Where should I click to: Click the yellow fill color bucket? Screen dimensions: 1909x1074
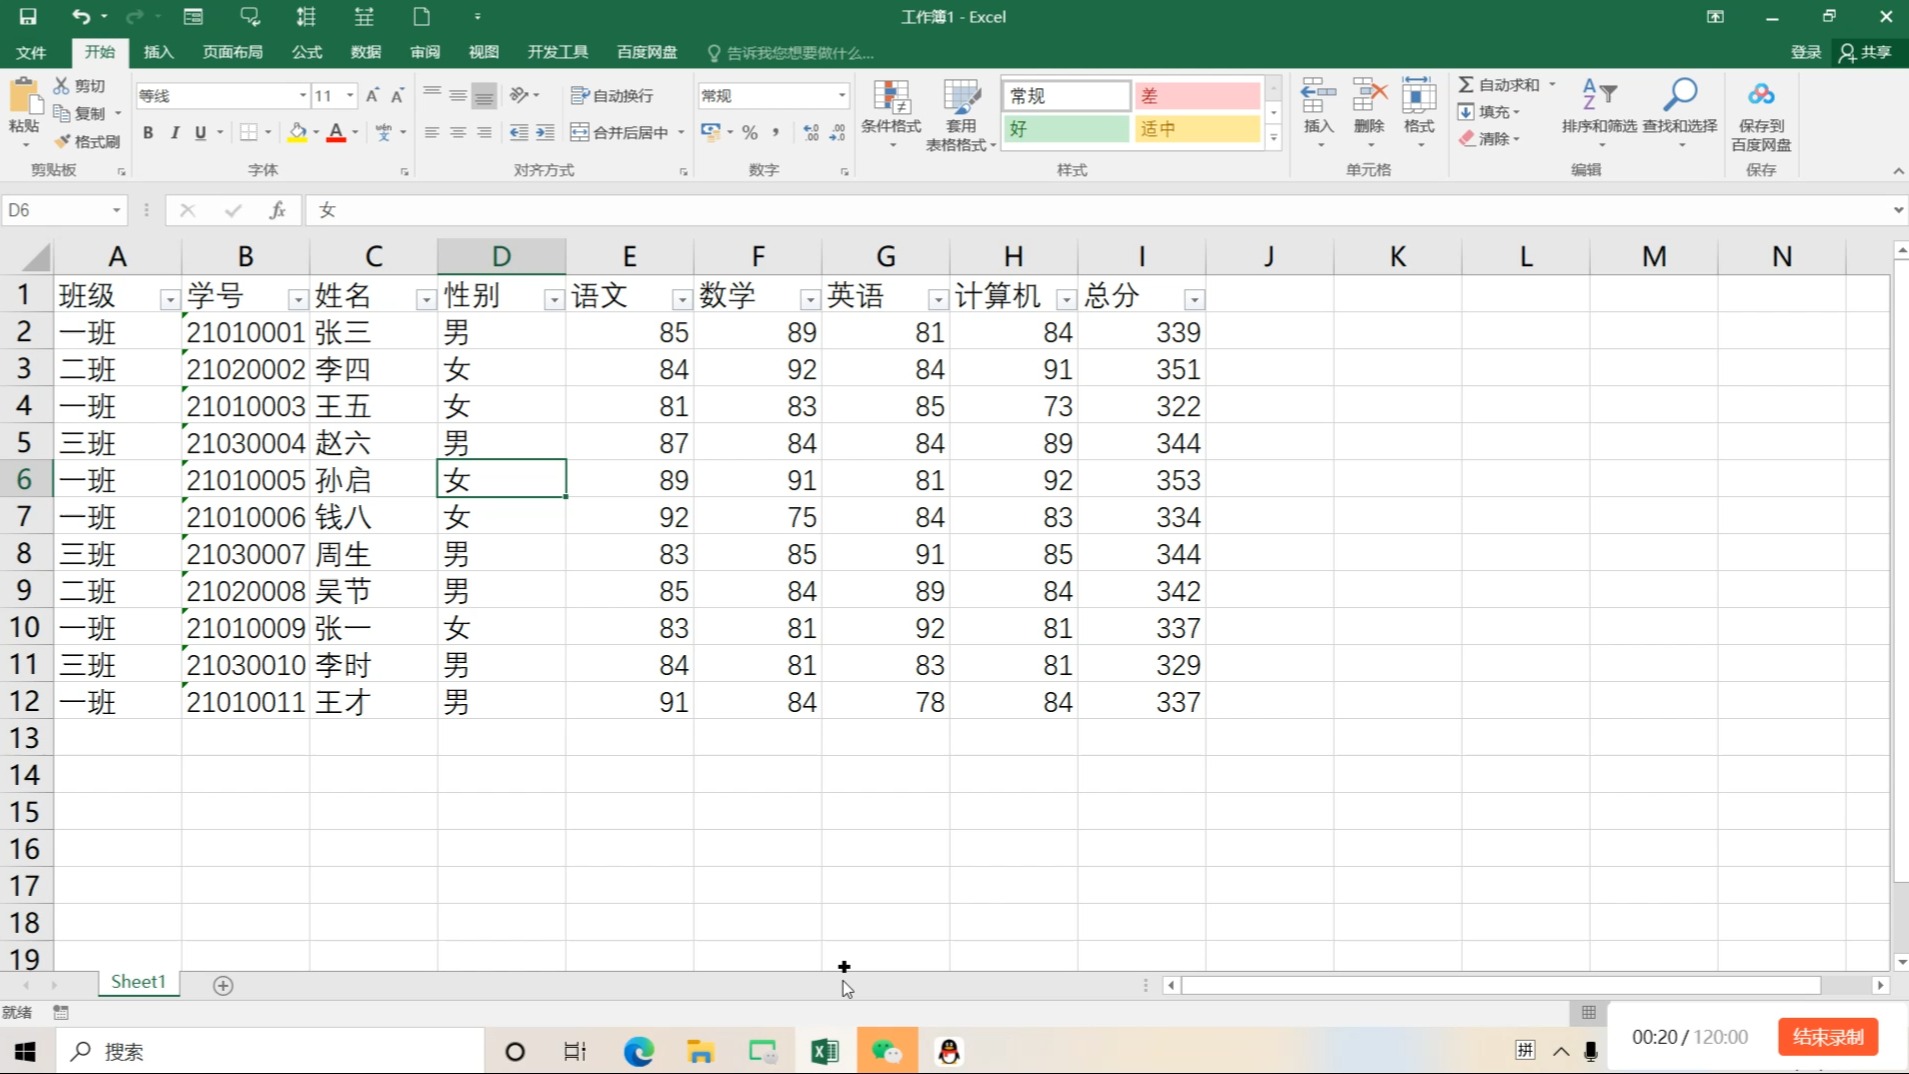pos(297,132)
